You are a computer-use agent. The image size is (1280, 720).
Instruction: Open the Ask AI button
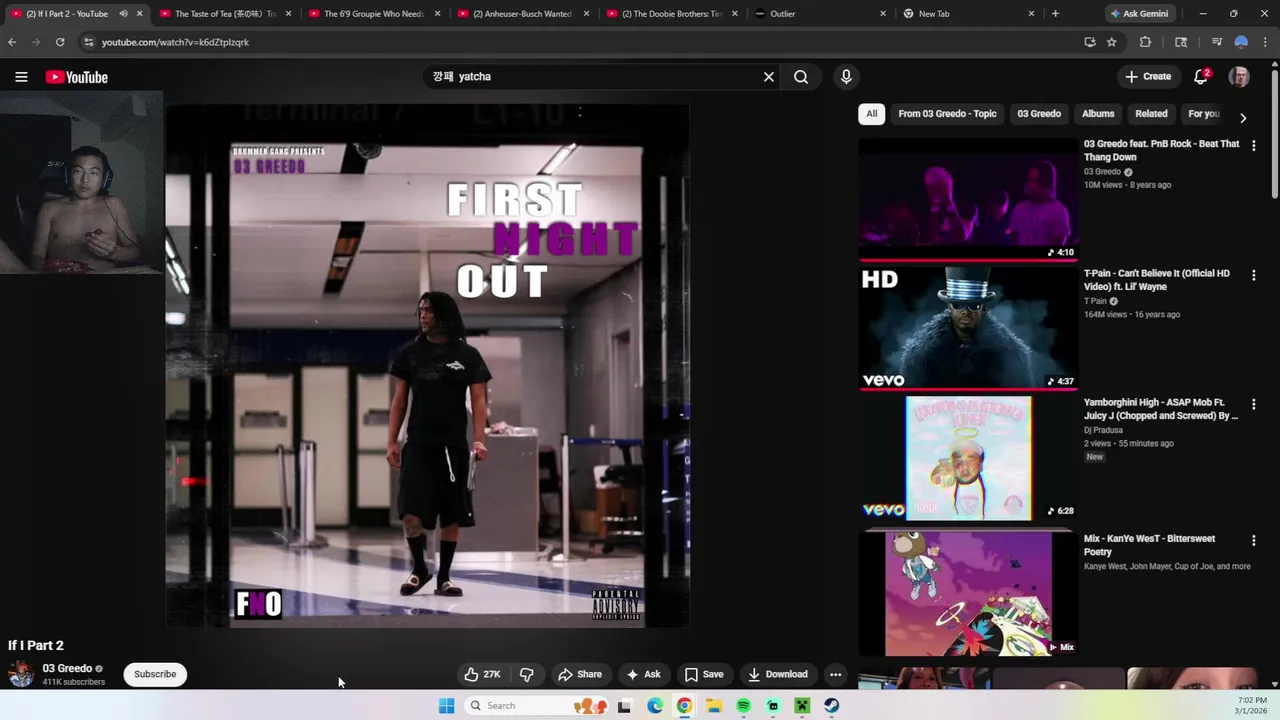643,674
